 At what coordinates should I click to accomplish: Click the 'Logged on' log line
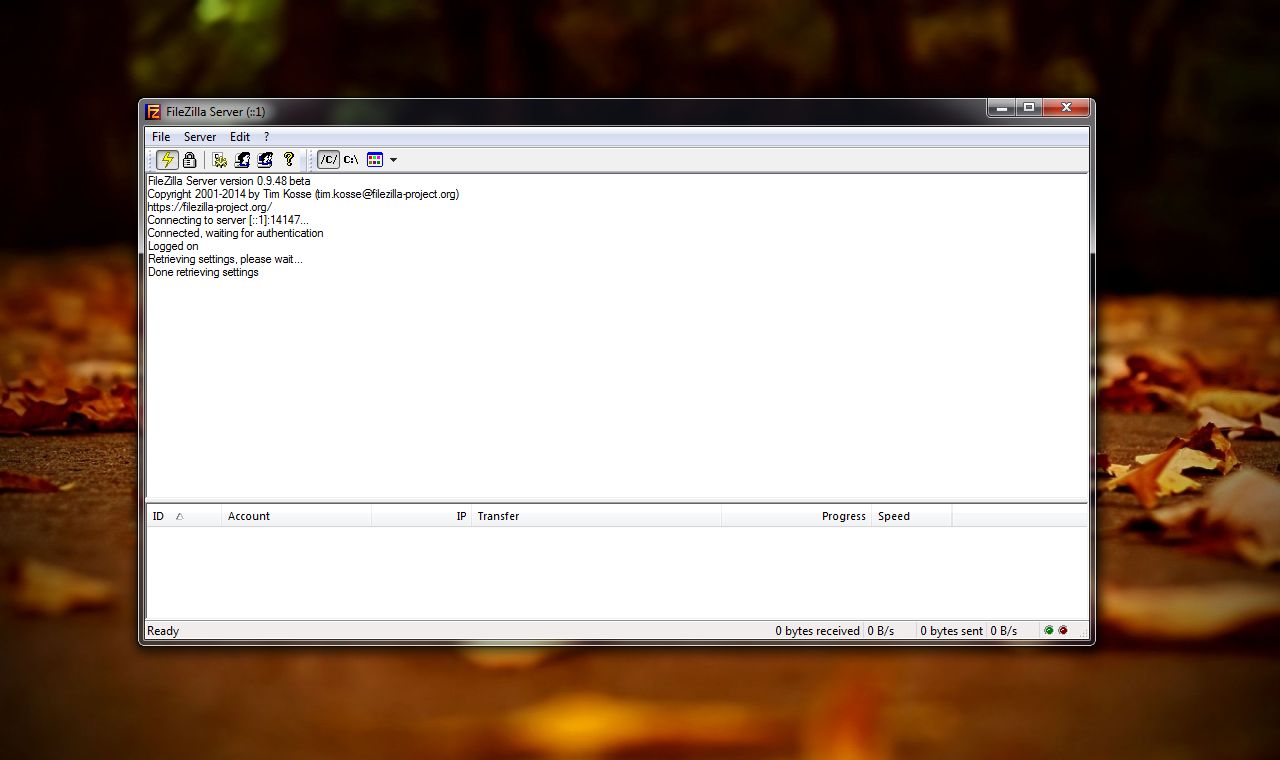pos(173,246)
